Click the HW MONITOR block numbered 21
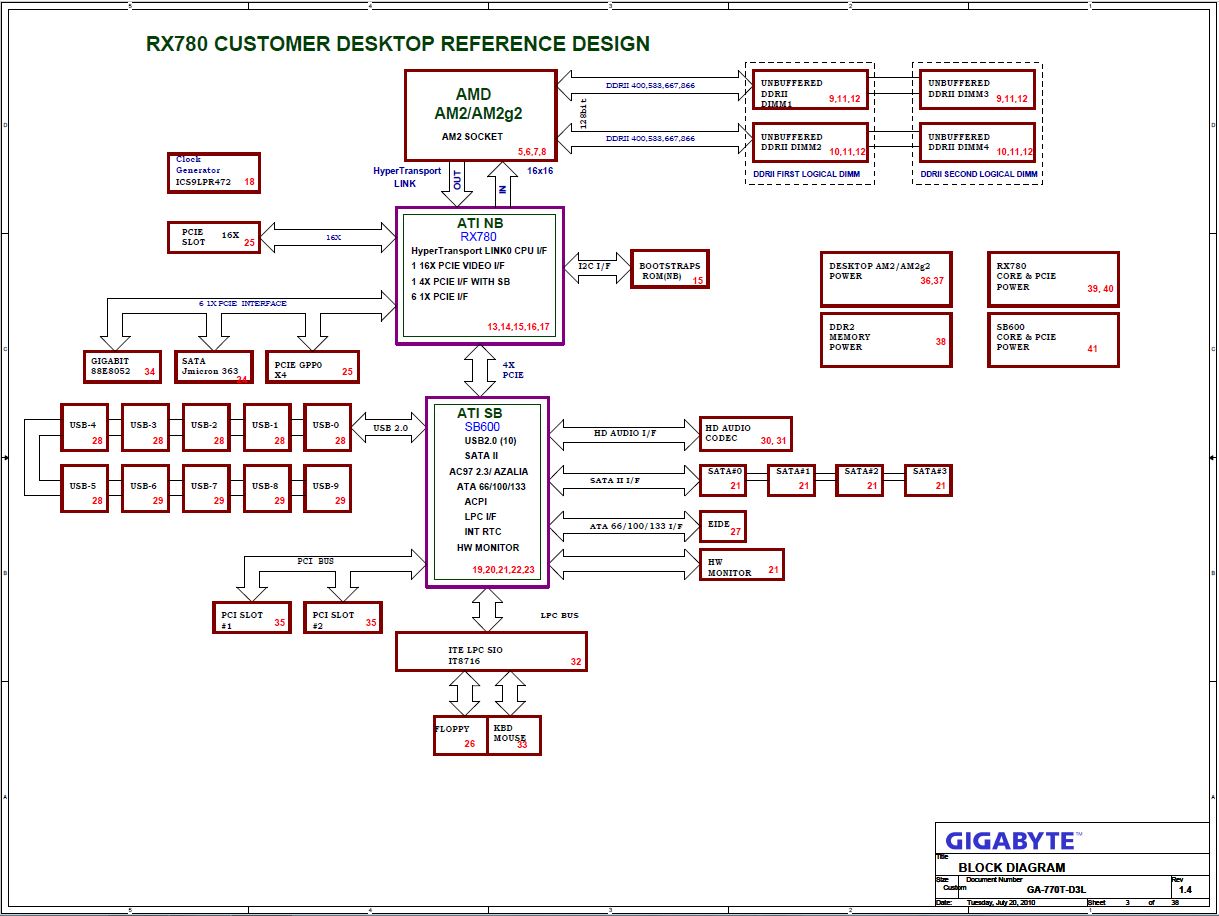 click(742, 565)
